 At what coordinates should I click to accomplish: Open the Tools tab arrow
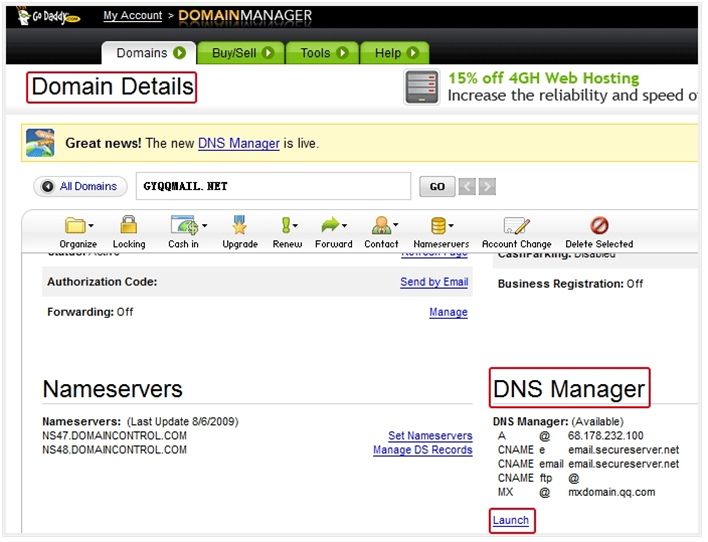(x=342, y=53)
